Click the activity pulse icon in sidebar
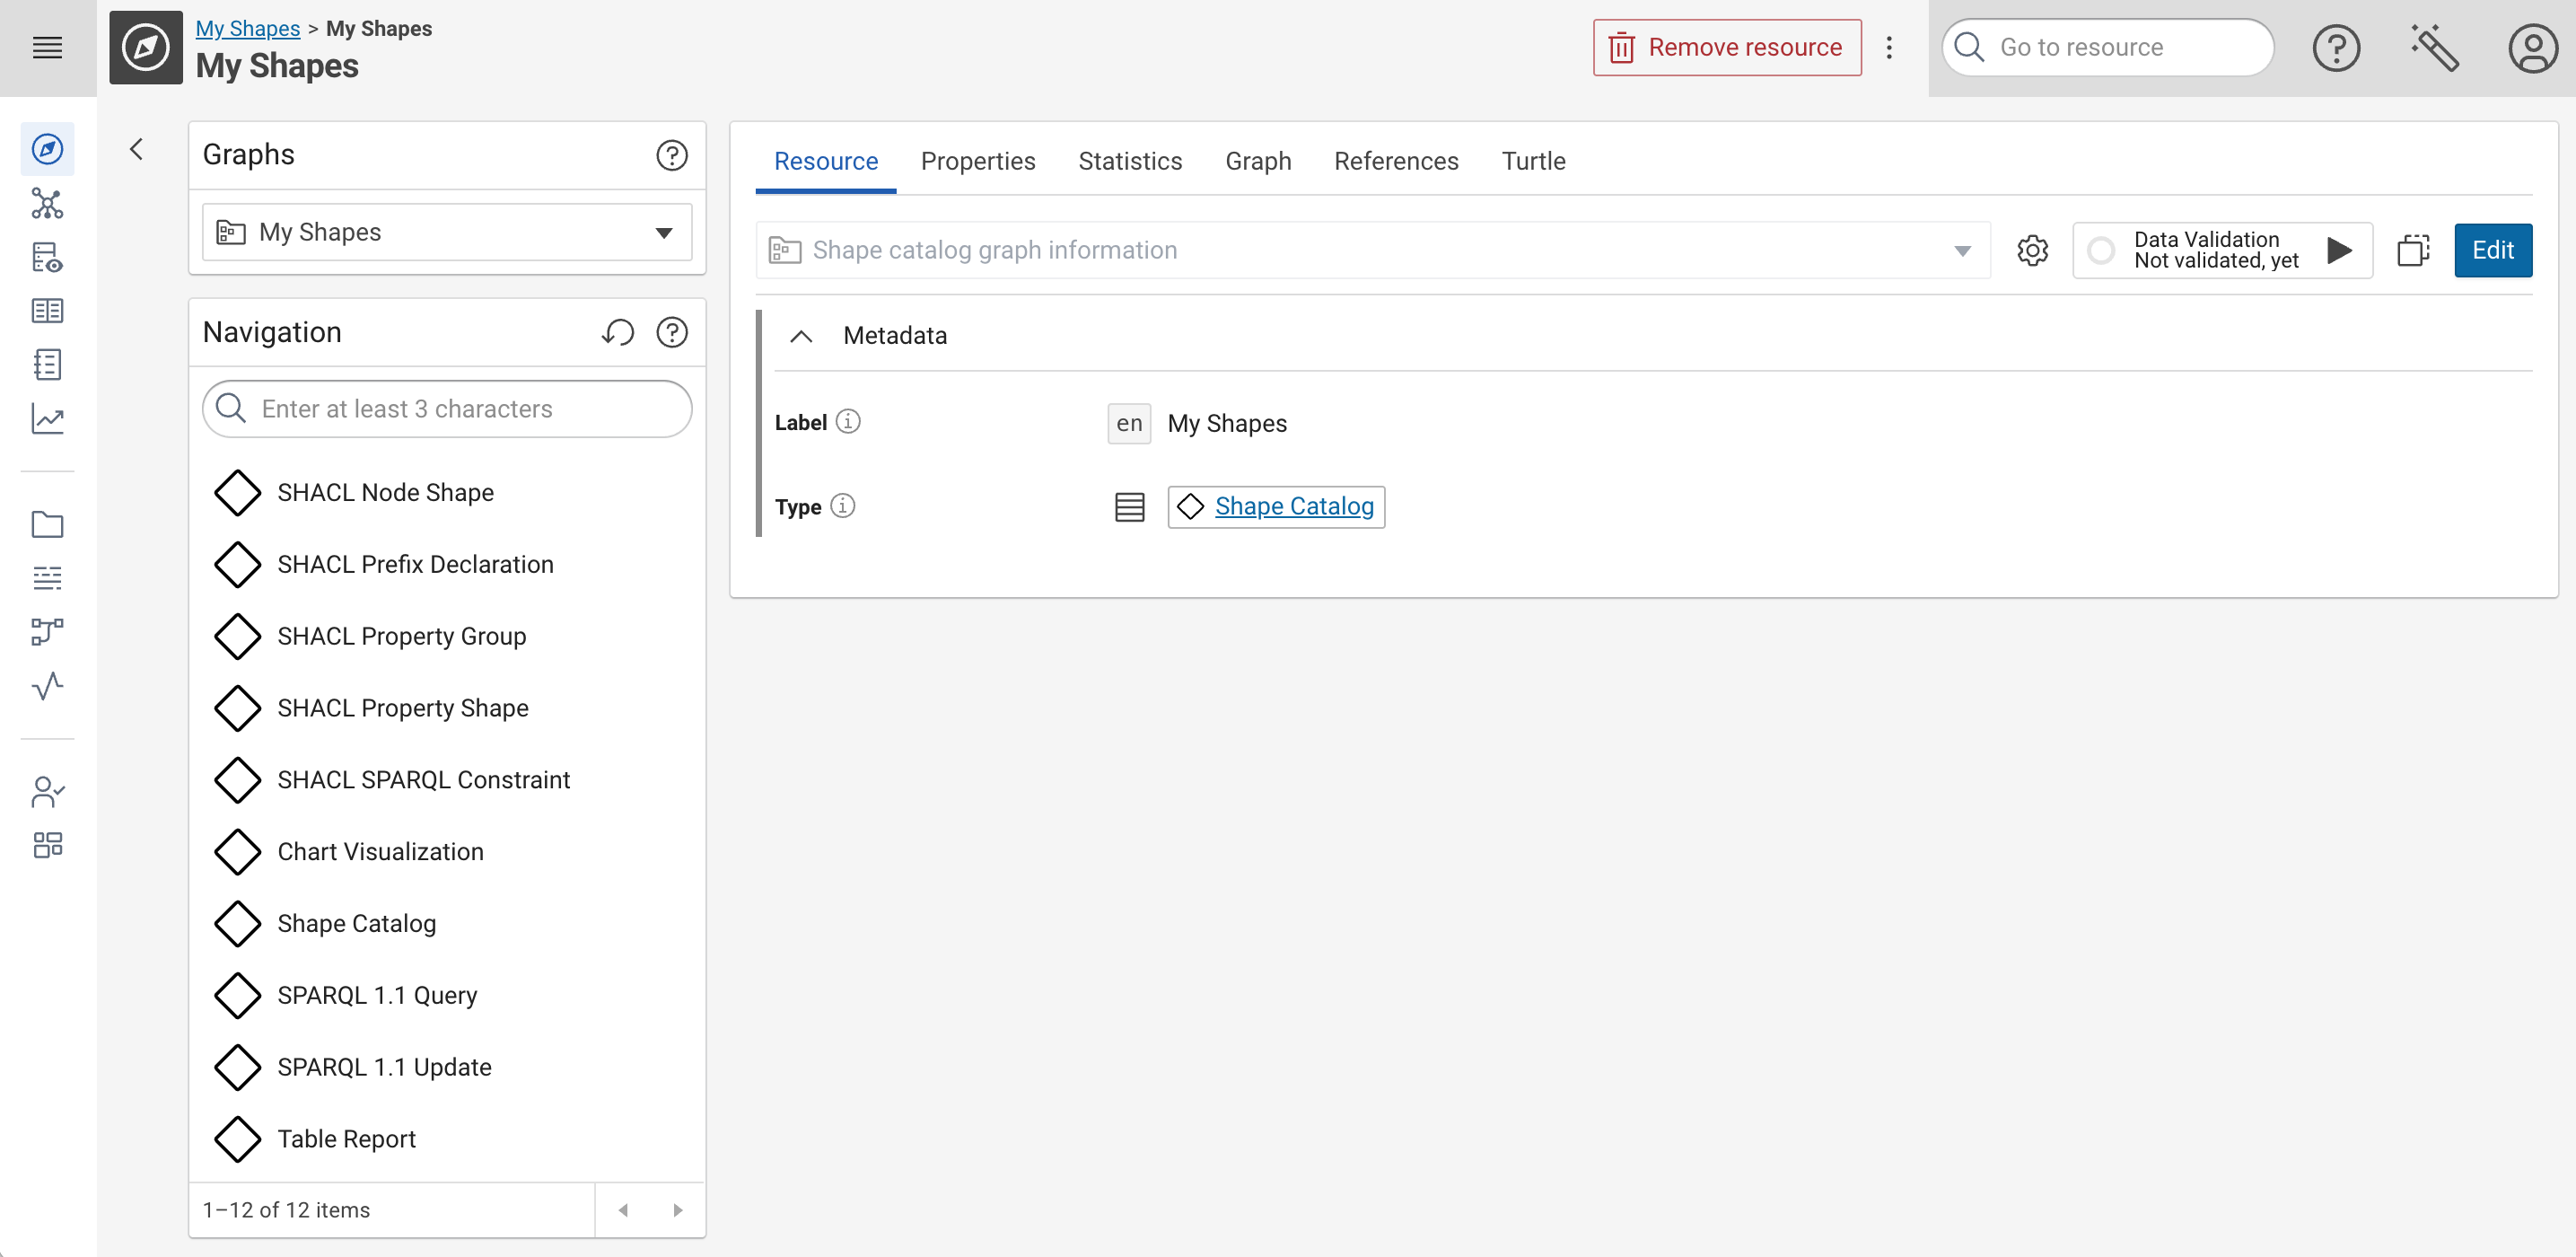 [47, 686]
